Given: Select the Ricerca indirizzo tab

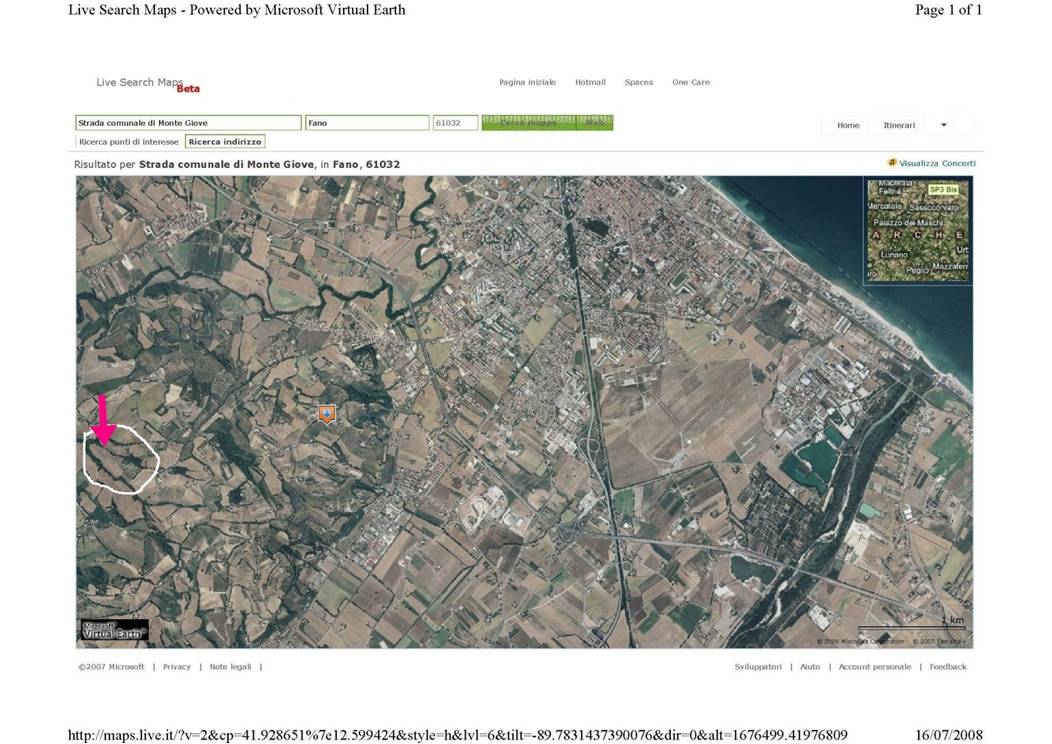Looking at the screenshot, I should pos(225,142).
